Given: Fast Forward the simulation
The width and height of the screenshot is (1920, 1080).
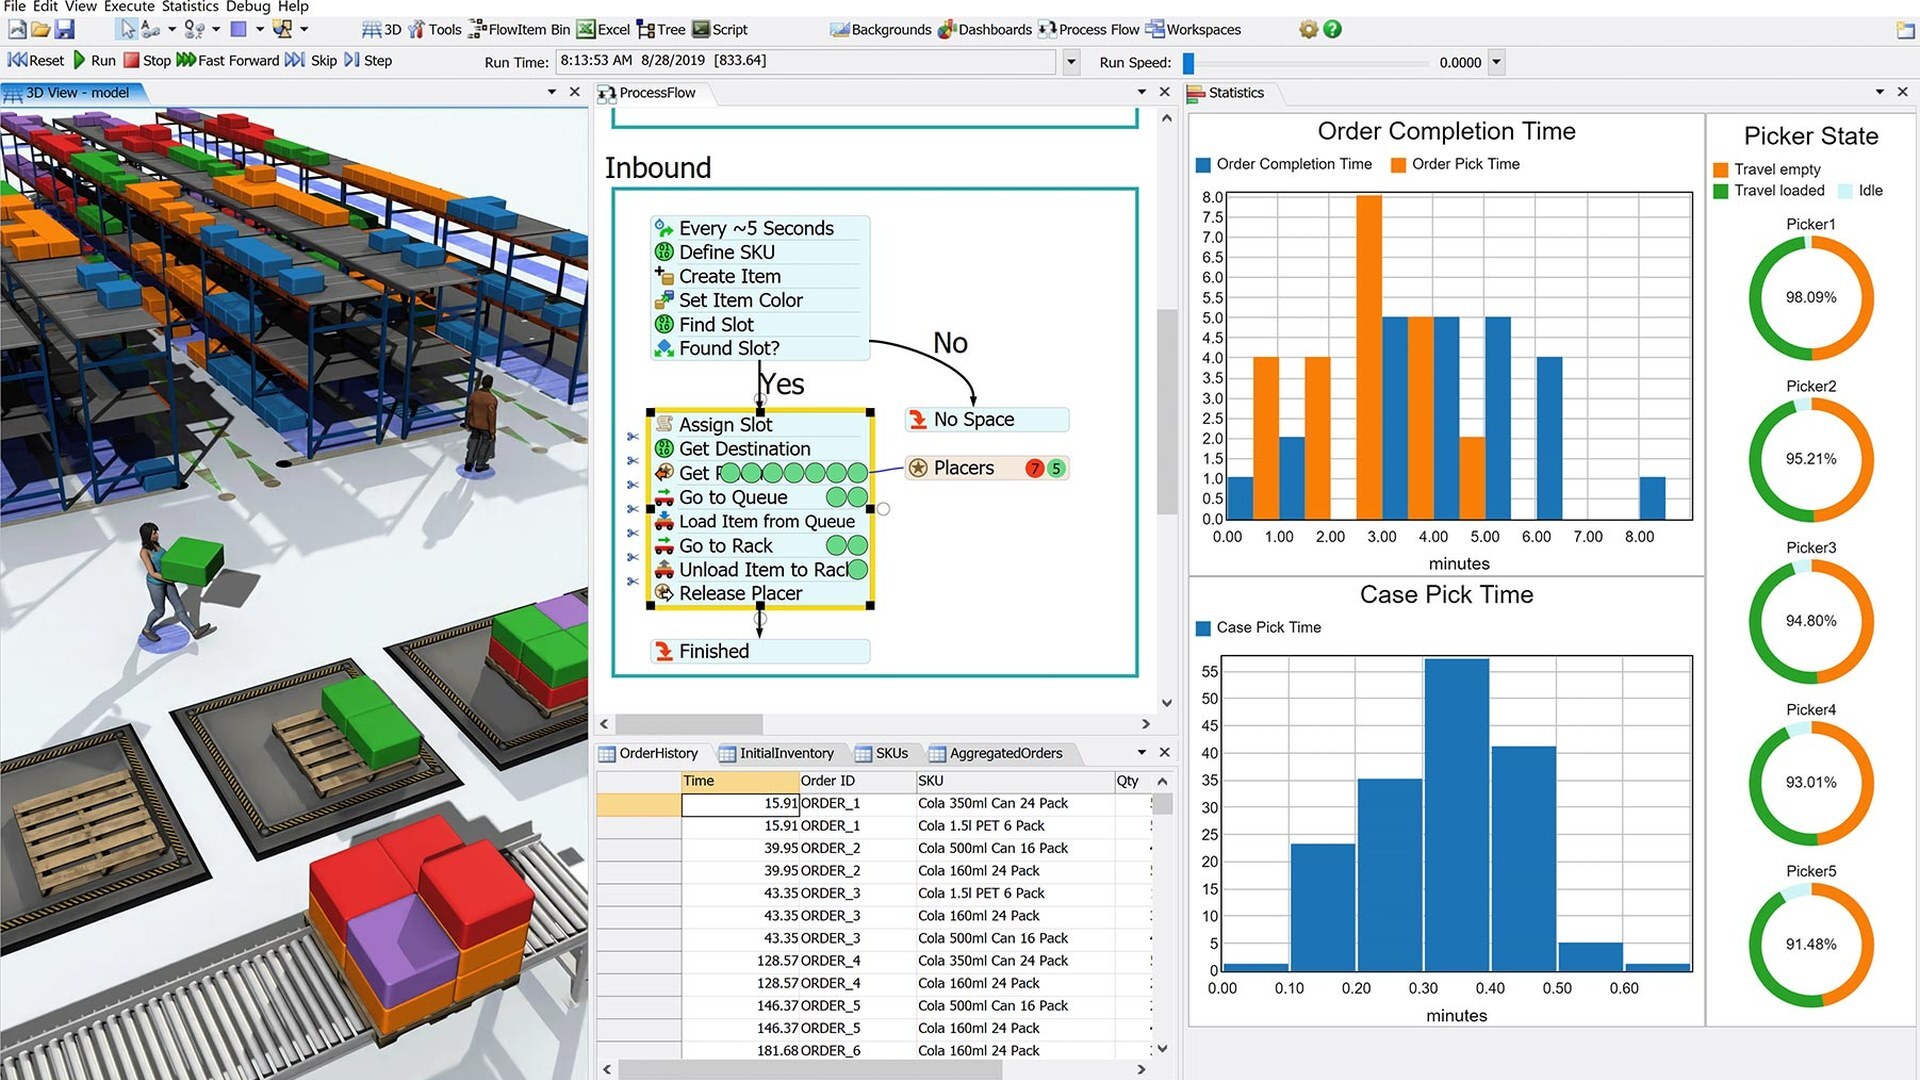Looking at the screenshot, I should pos(228,60).
